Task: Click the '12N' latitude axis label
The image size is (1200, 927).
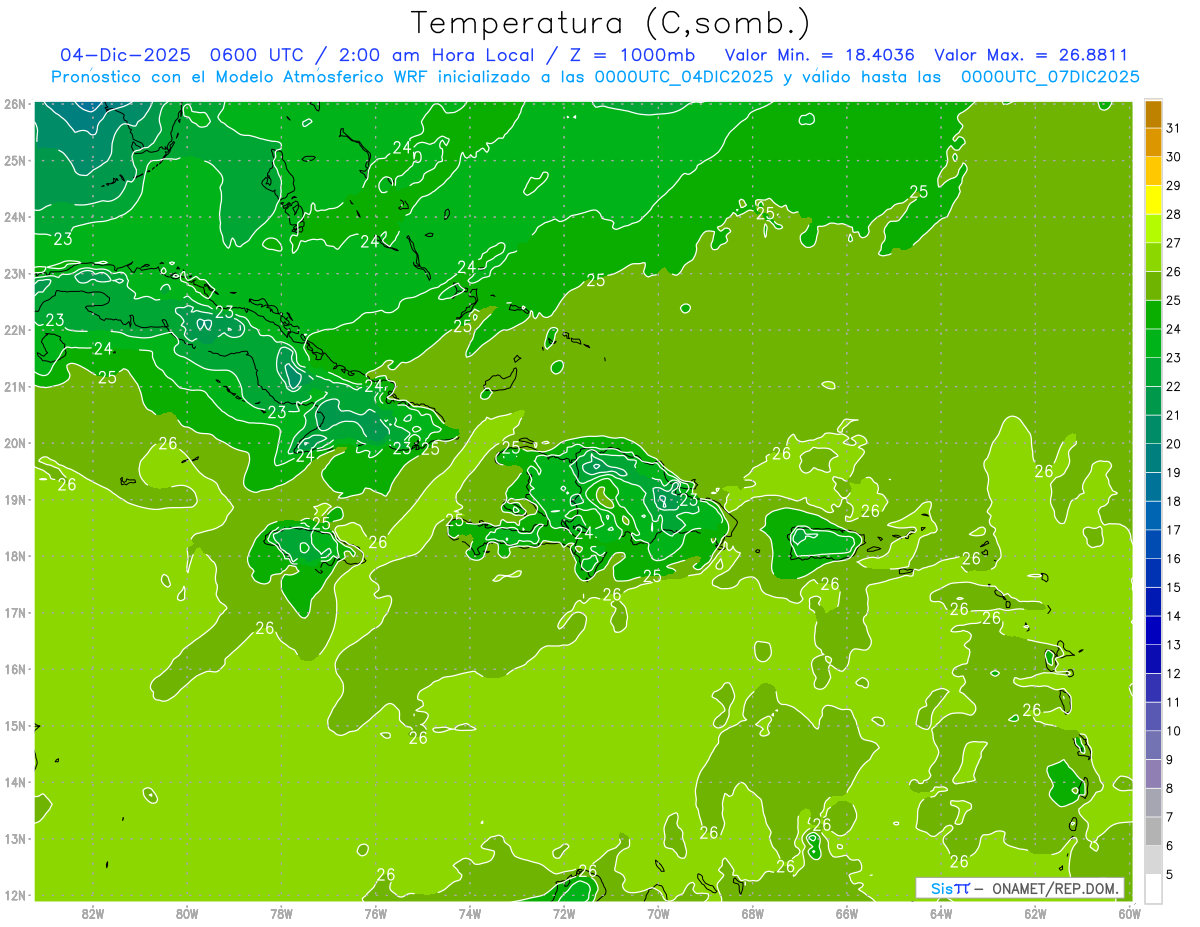Action: [x=15, y=895]
